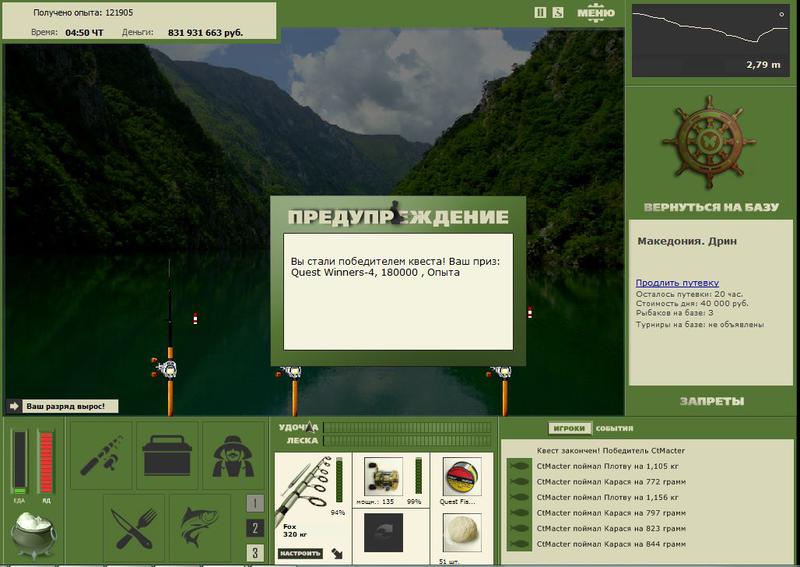Open the tackle box inventory icon

pos(167,455)
